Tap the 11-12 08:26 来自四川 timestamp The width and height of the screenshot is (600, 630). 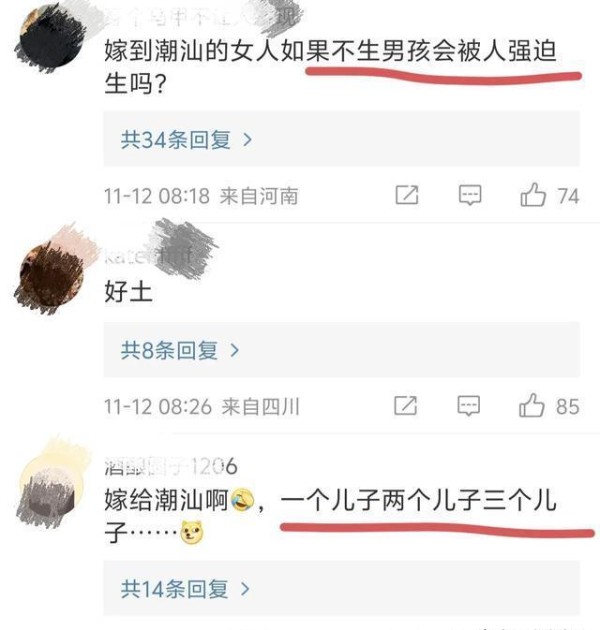tap(202, 407)
